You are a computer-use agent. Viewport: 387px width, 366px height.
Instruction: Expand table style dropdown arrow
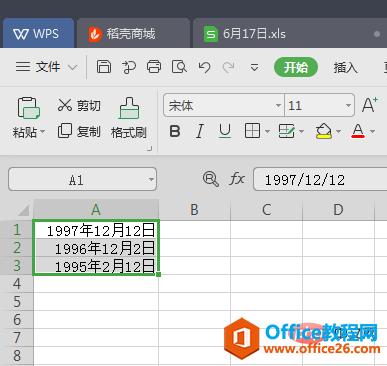301,131
